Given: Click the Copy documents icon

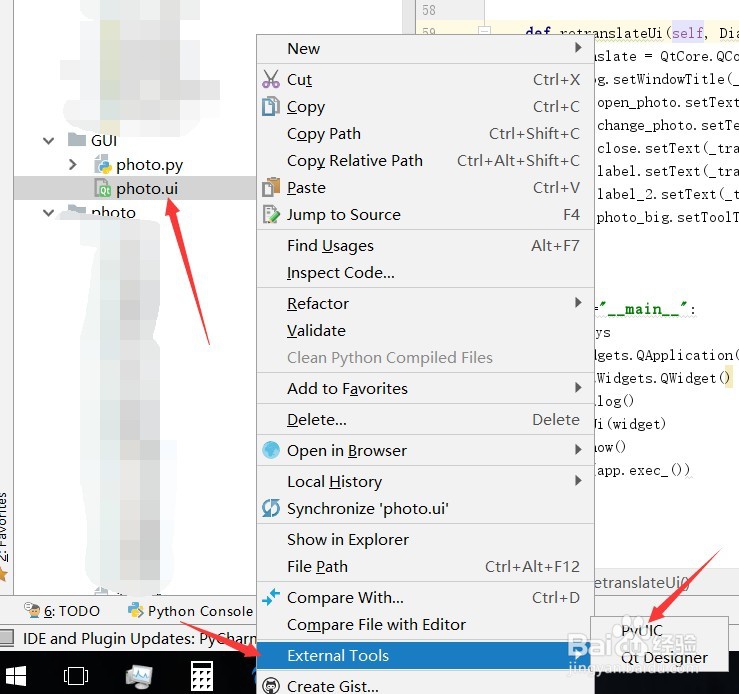Looking at the screenshot, I should coord(271,106).
